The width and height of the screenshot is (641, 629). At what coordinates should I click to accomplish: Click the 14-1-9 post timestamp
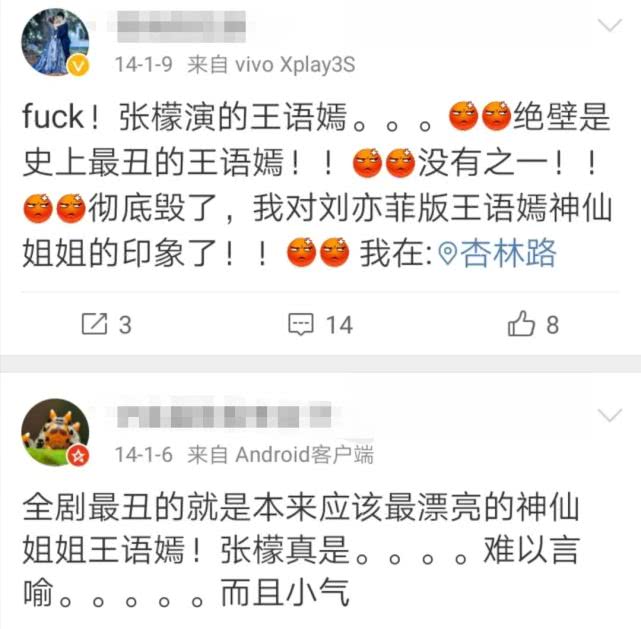tap(143, 65)
